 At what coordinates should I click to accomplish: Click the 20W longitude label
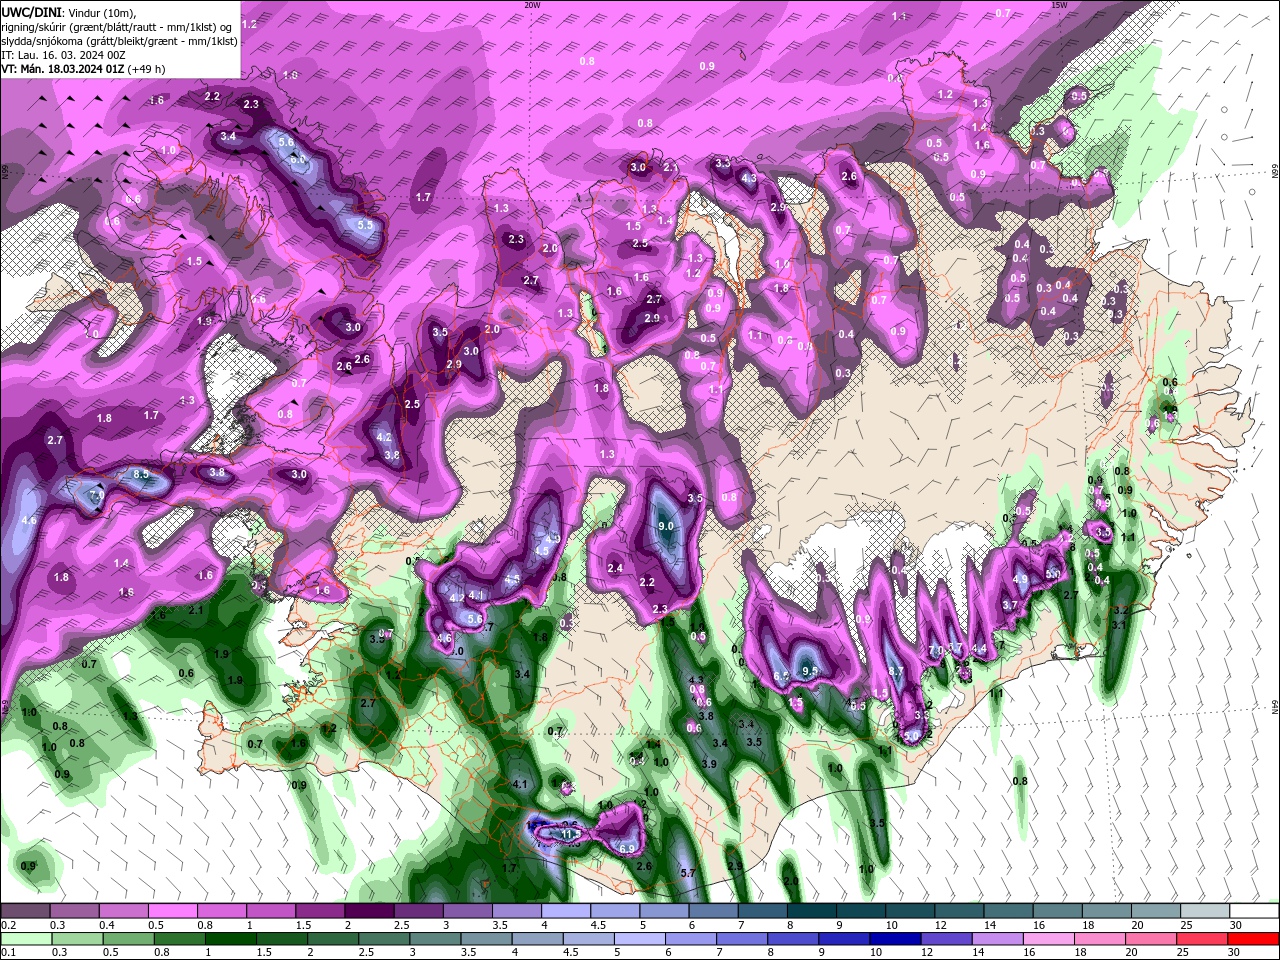click(532, 5)
